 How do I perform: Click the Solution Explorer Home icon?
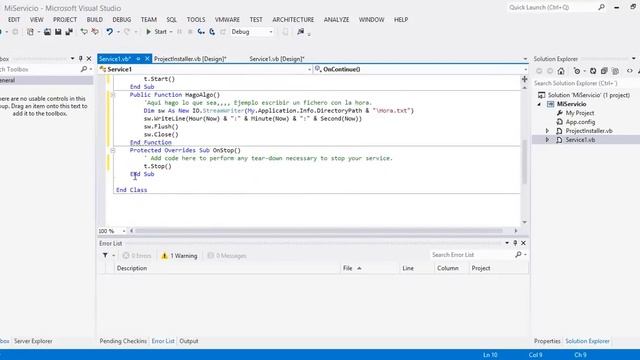pos(561,71)
